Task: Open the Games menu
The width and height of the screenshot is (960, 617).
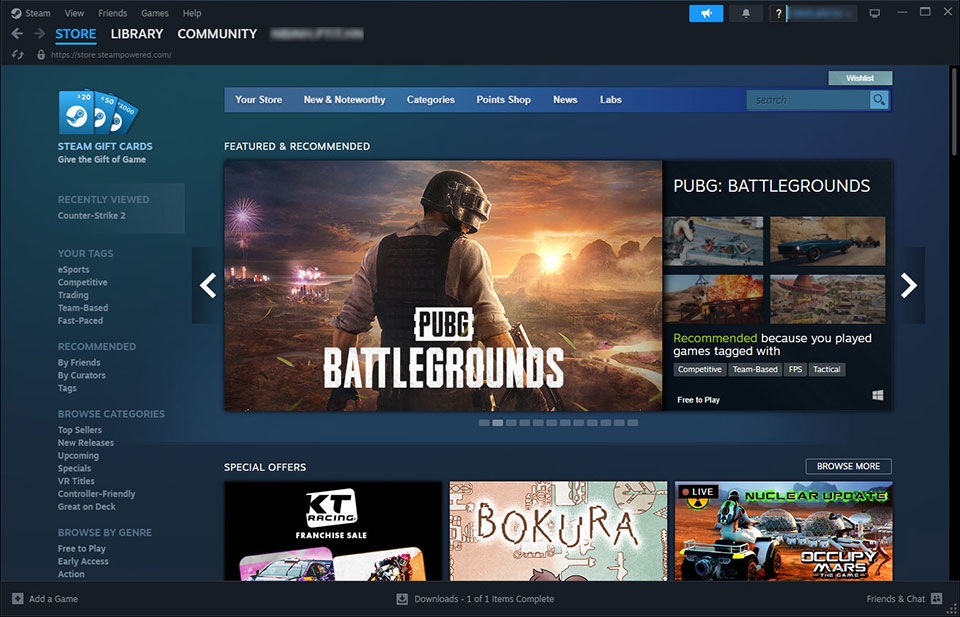Action: [x=155, y=13]
